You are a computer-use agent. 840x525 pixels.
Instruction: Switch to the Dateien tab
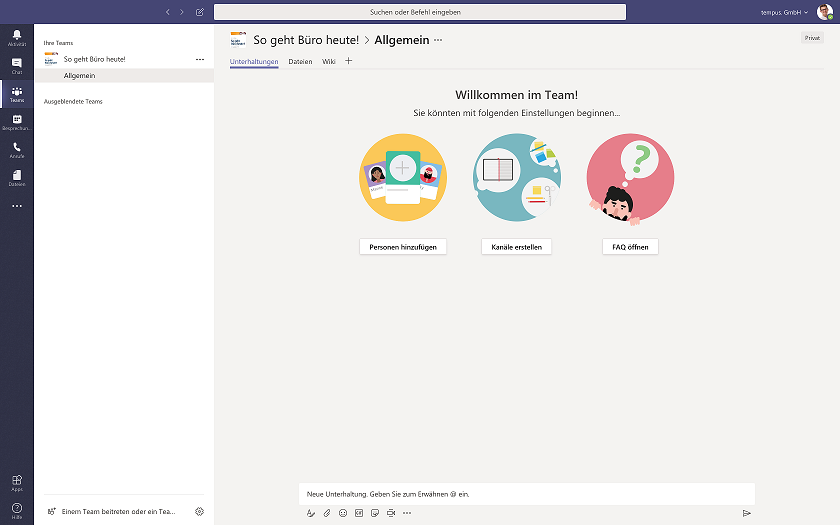[300, 62]
